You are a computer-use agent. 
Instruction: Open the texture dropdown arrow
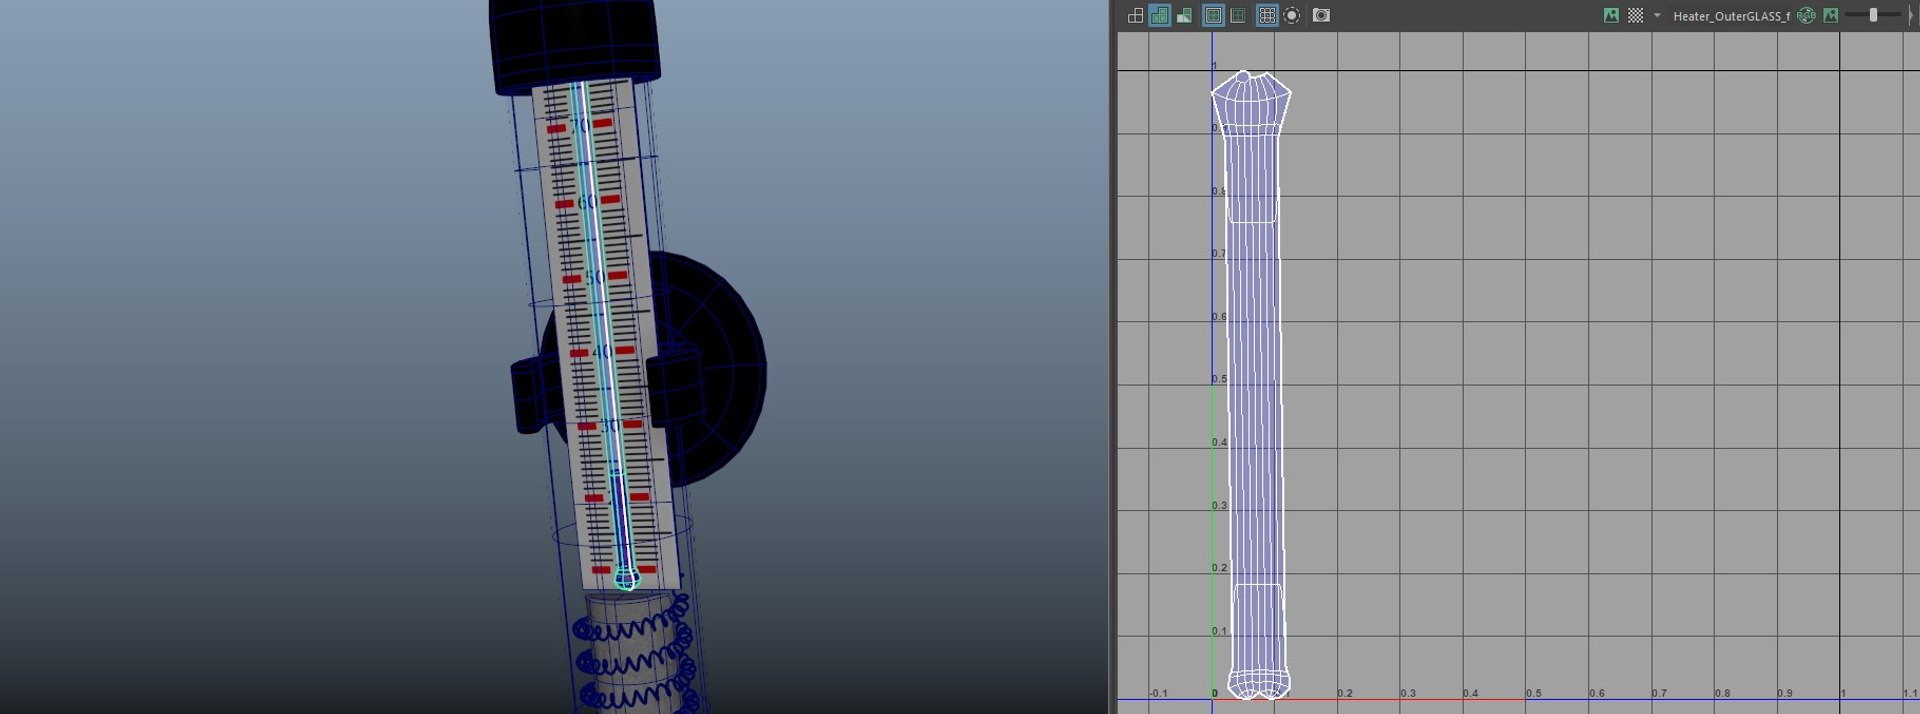(1657, 15)
